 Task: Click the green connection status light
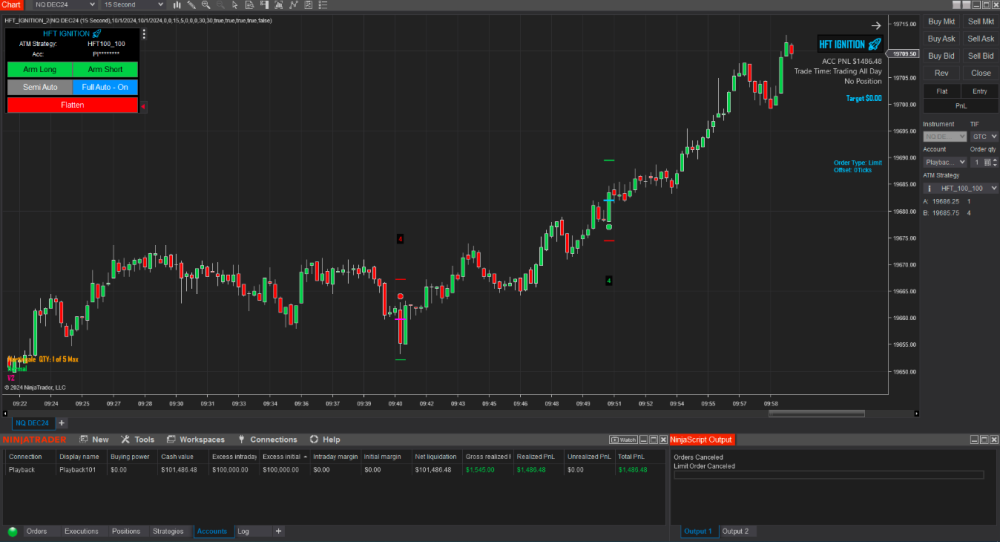coord(12,531)
